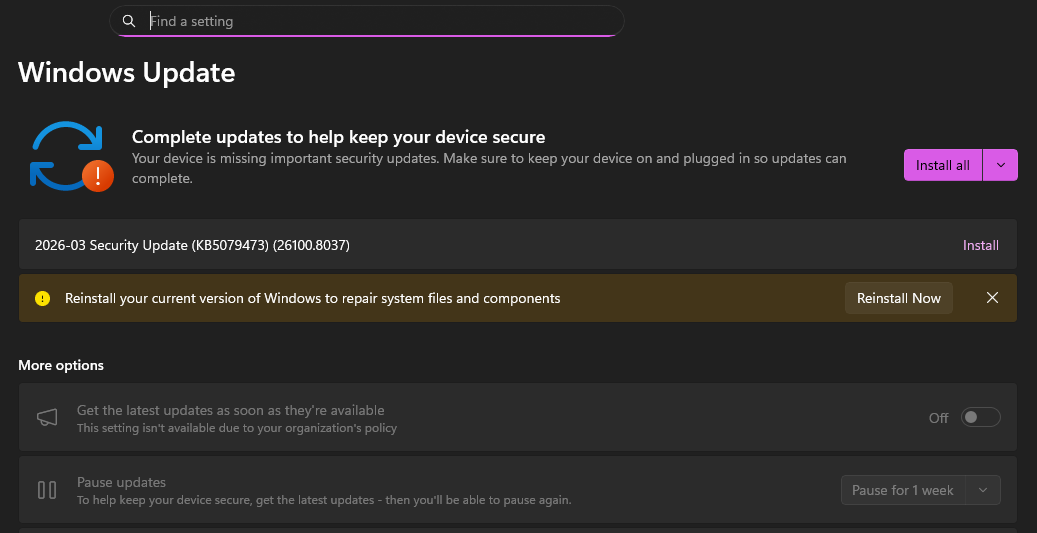Click the Install link for KB5079473
1037x533 pixels.
[x=980, y=245]
